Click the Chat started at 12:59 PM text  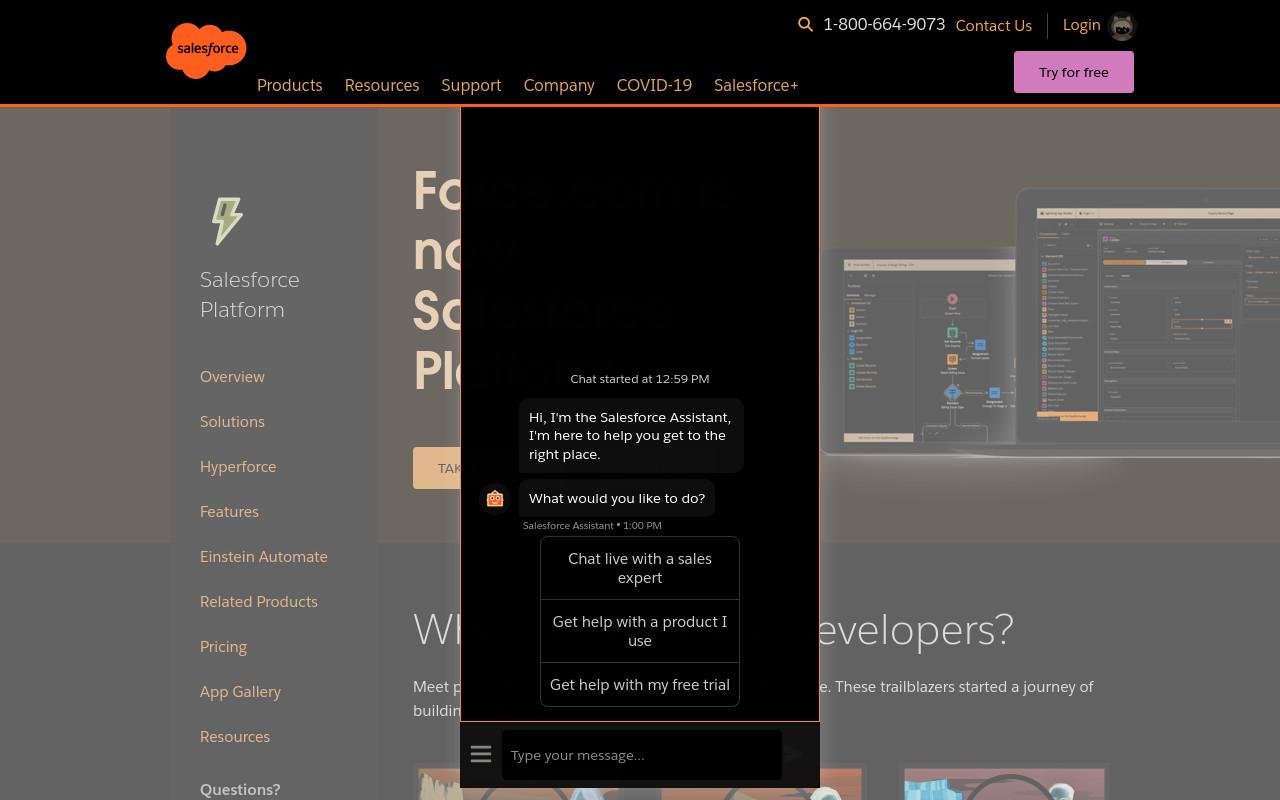640,379
